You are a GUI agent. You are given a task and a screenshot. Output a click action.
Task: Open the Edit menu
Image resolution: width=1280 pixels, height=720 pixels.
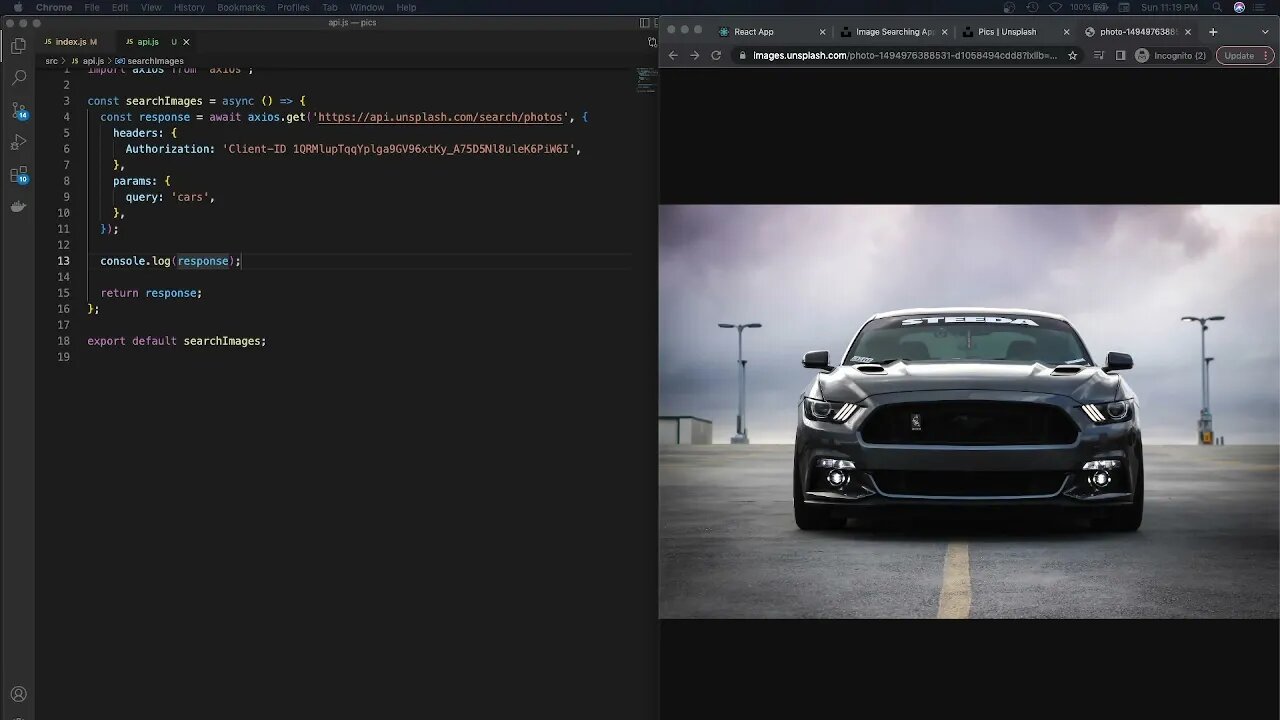pos(120,7)
